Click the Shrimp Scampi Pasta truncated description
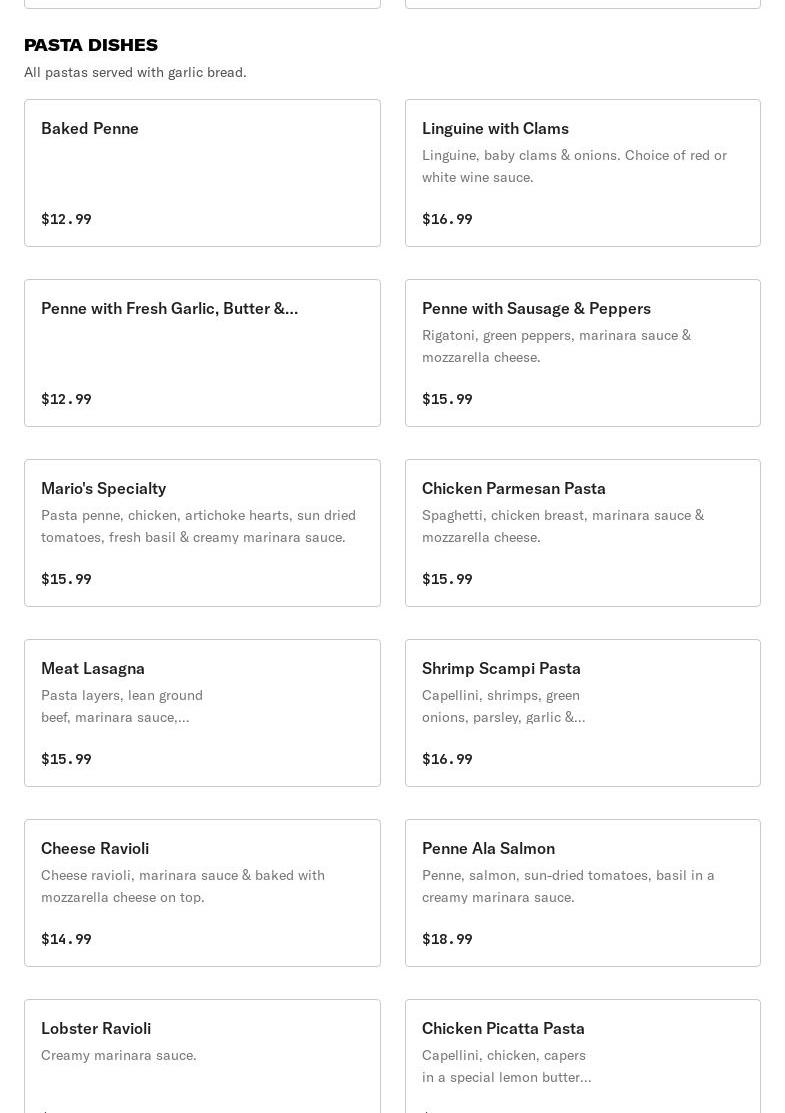 coord(503,706)
